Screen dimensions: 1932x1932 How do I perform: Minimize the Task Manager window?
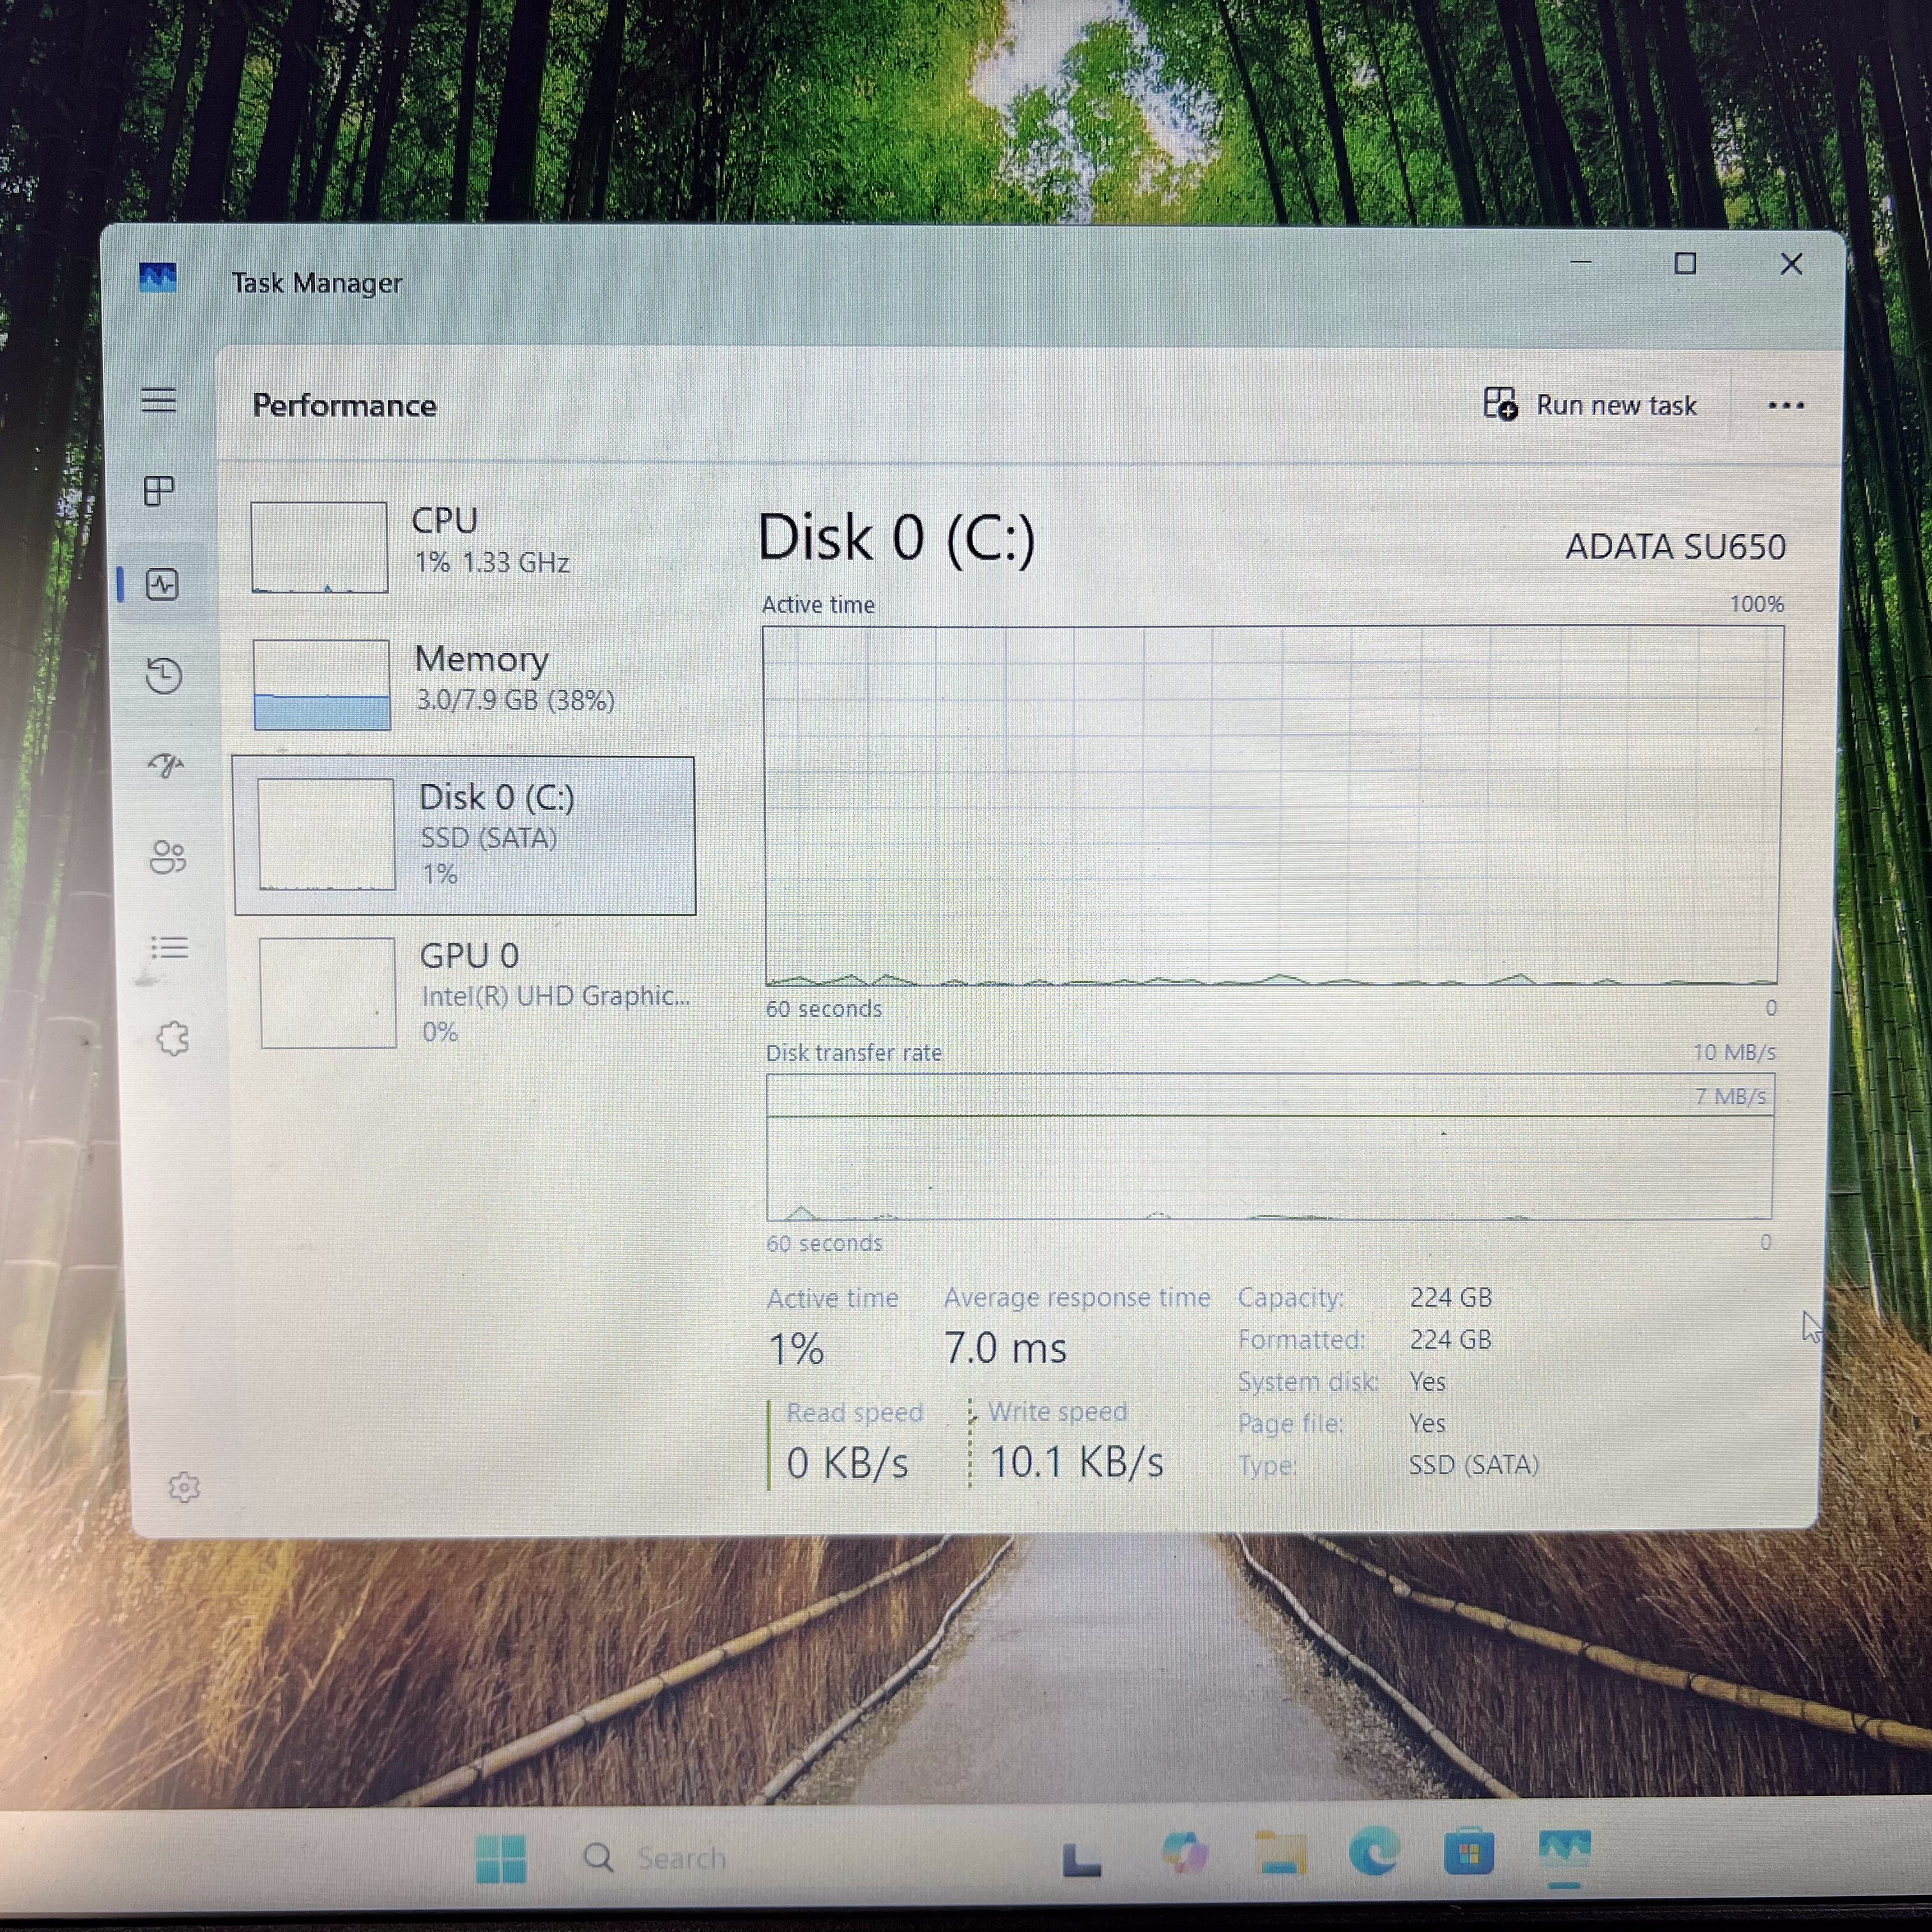1580,262
